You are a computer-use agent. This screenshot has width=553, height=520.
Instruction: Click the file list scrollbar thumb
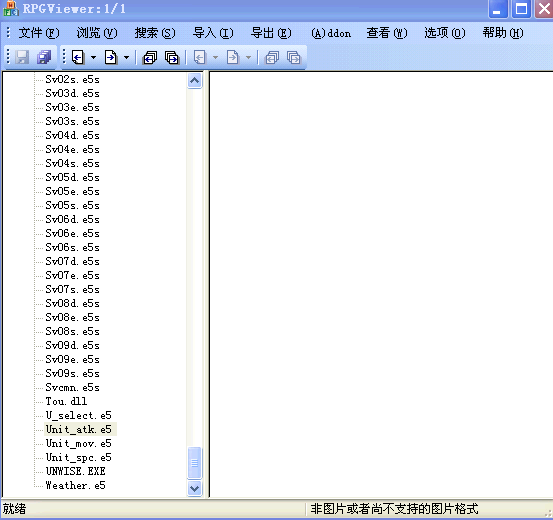[x=195, y=463]
